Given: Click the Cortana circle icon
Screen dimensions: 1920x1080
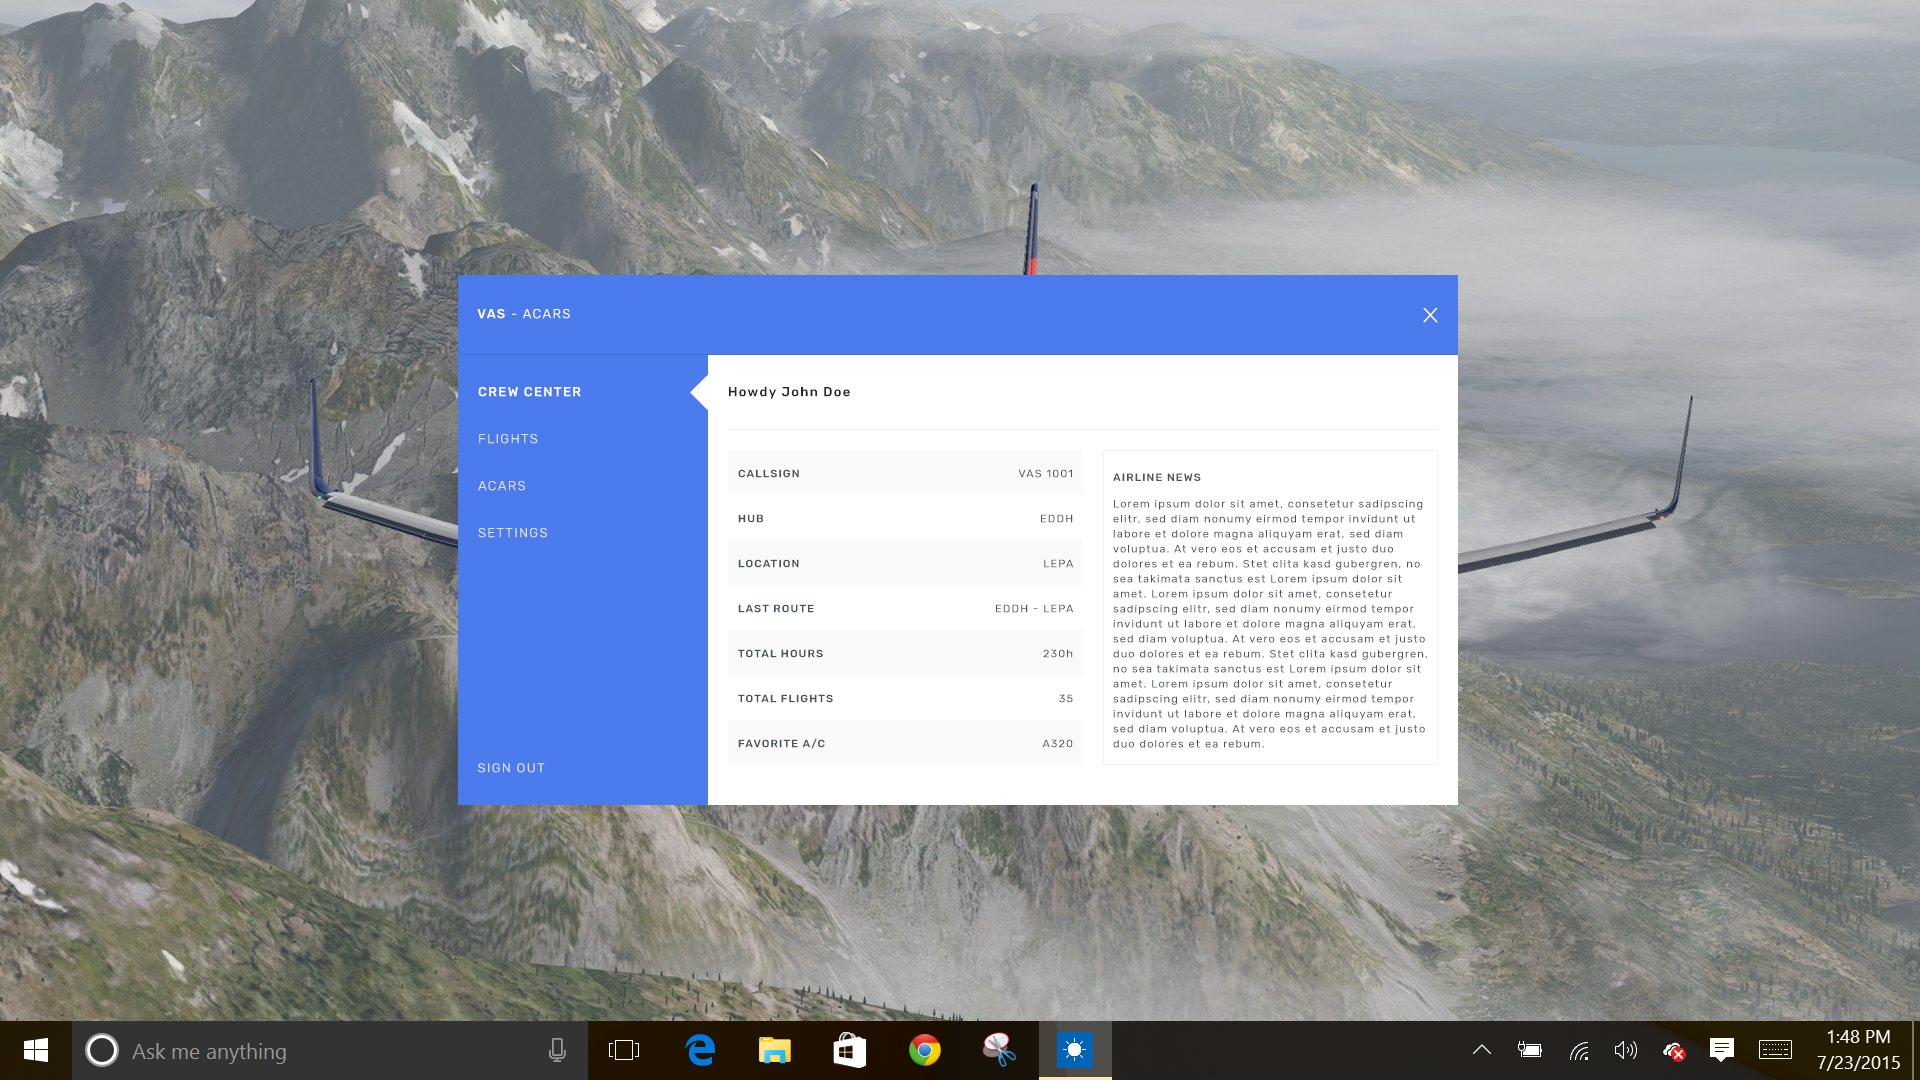Looking at the screenshot, I should pyautogui.click(x=102, y=1050).
